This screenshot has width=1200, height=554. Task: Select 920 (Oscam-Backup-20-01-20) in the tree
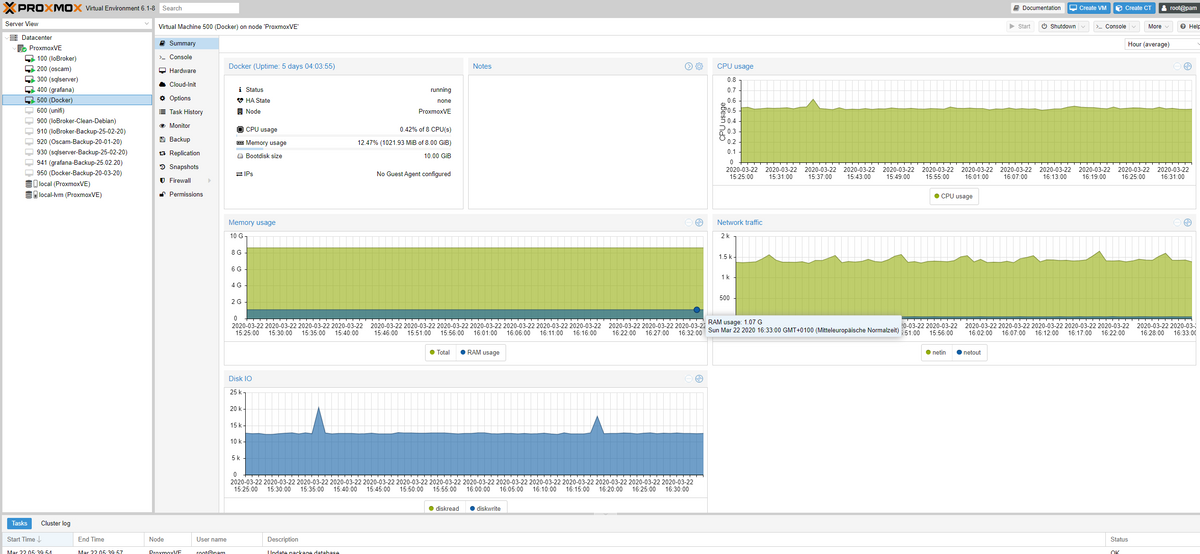77,142
